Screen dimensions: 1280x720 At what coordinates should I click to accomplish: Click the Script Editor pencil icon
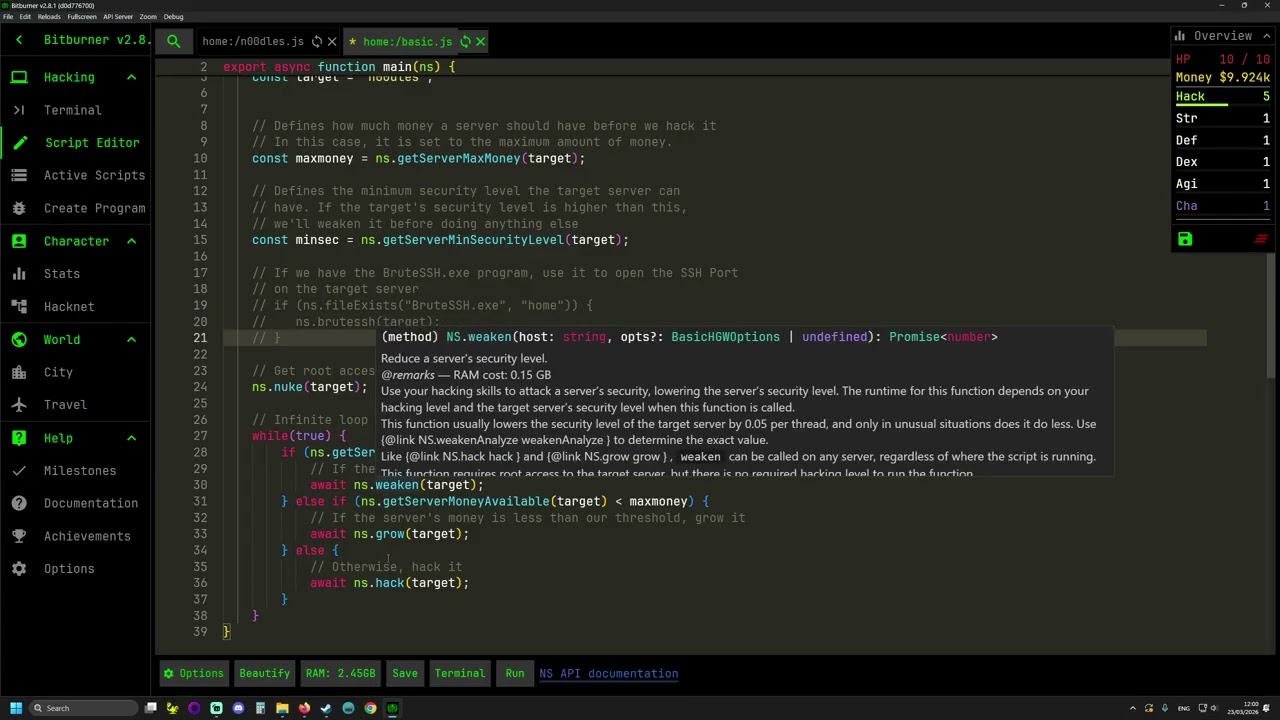(x=19, y=143)
